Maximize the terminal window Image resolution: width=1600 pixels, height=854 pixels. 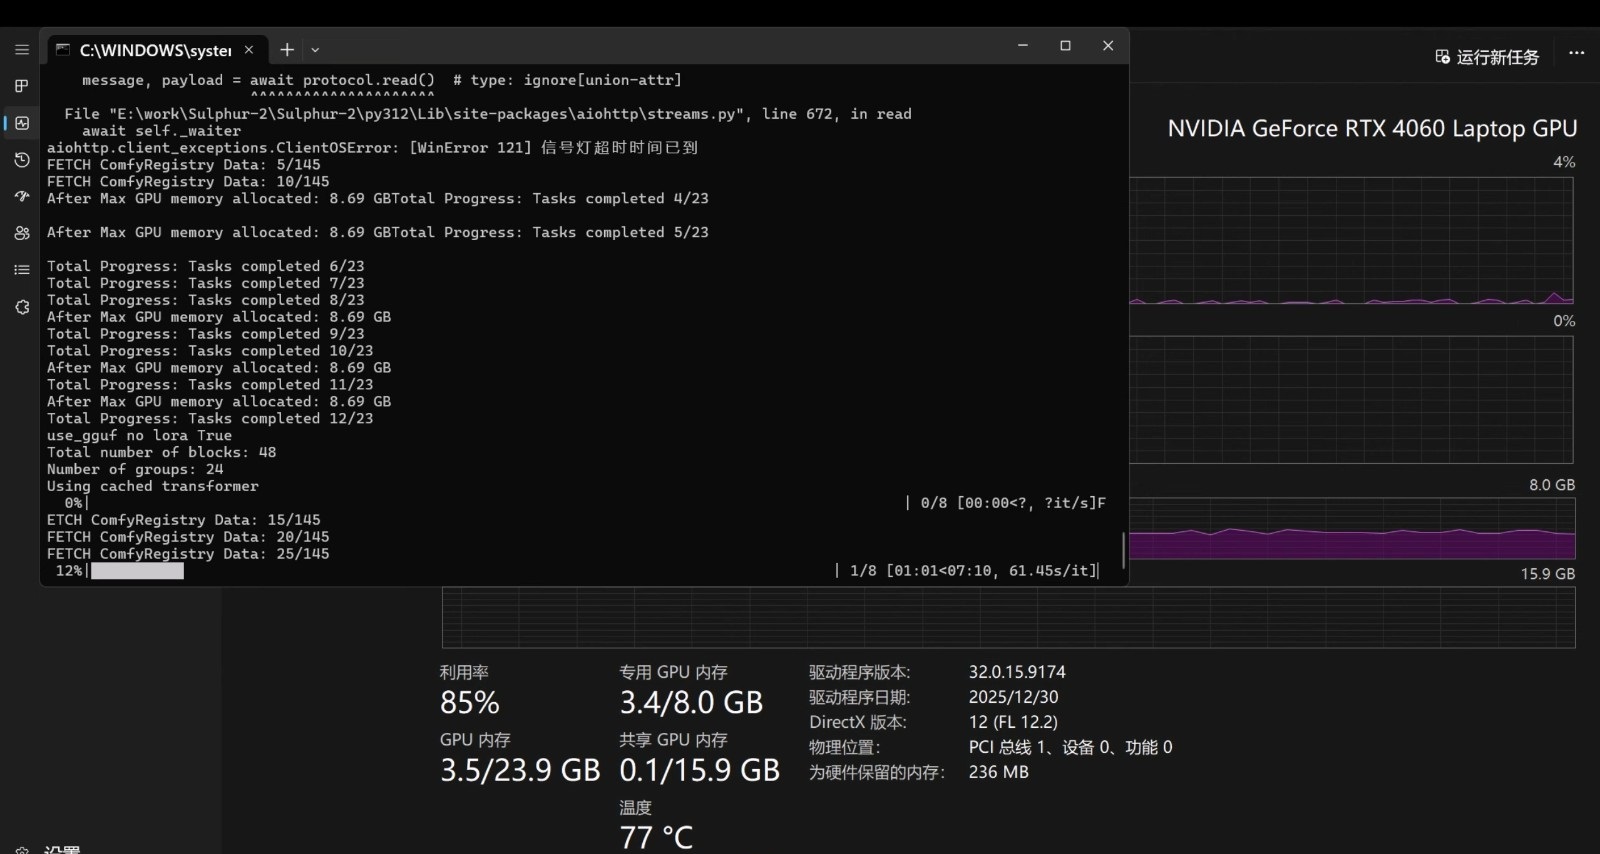(x=1066, y=46)
